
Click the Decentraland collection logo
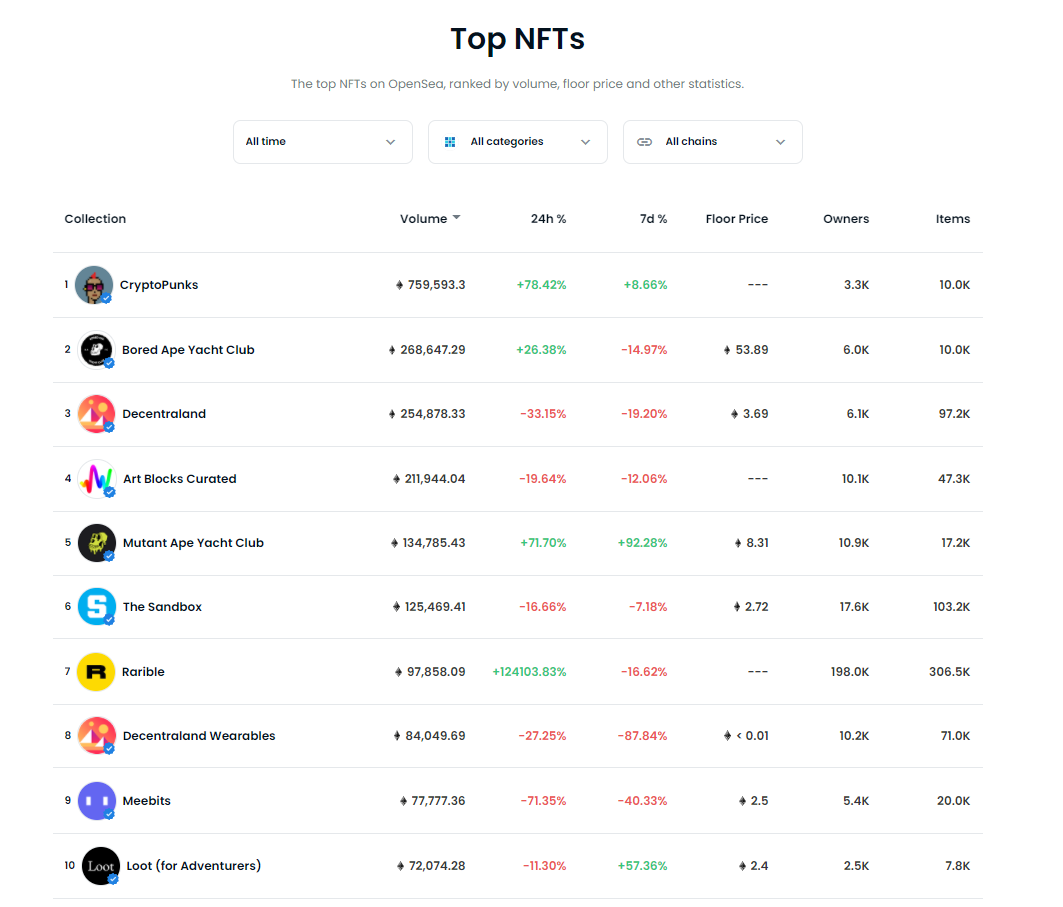tap(97, 414)
